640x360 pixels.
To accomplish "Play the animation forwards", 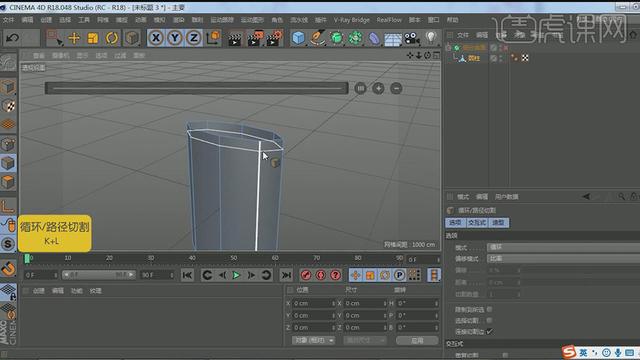I will tap(236, 275).
